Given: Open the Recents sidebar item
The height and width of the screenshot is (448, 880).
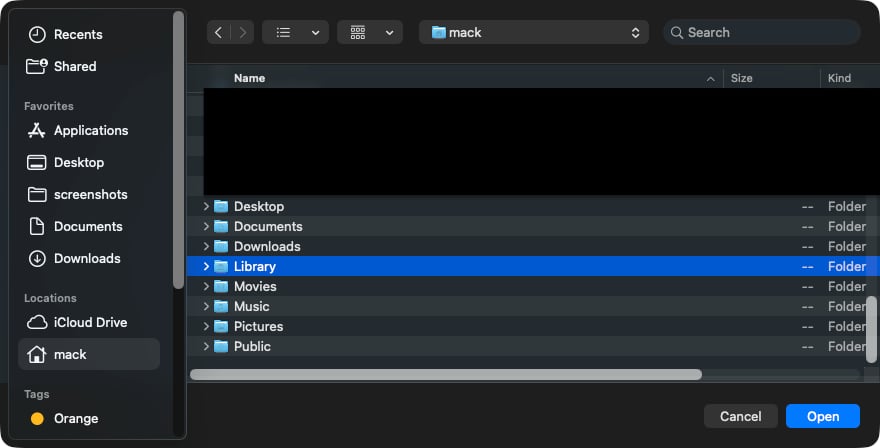Looking at the screenshot, I should coord(77,34).
